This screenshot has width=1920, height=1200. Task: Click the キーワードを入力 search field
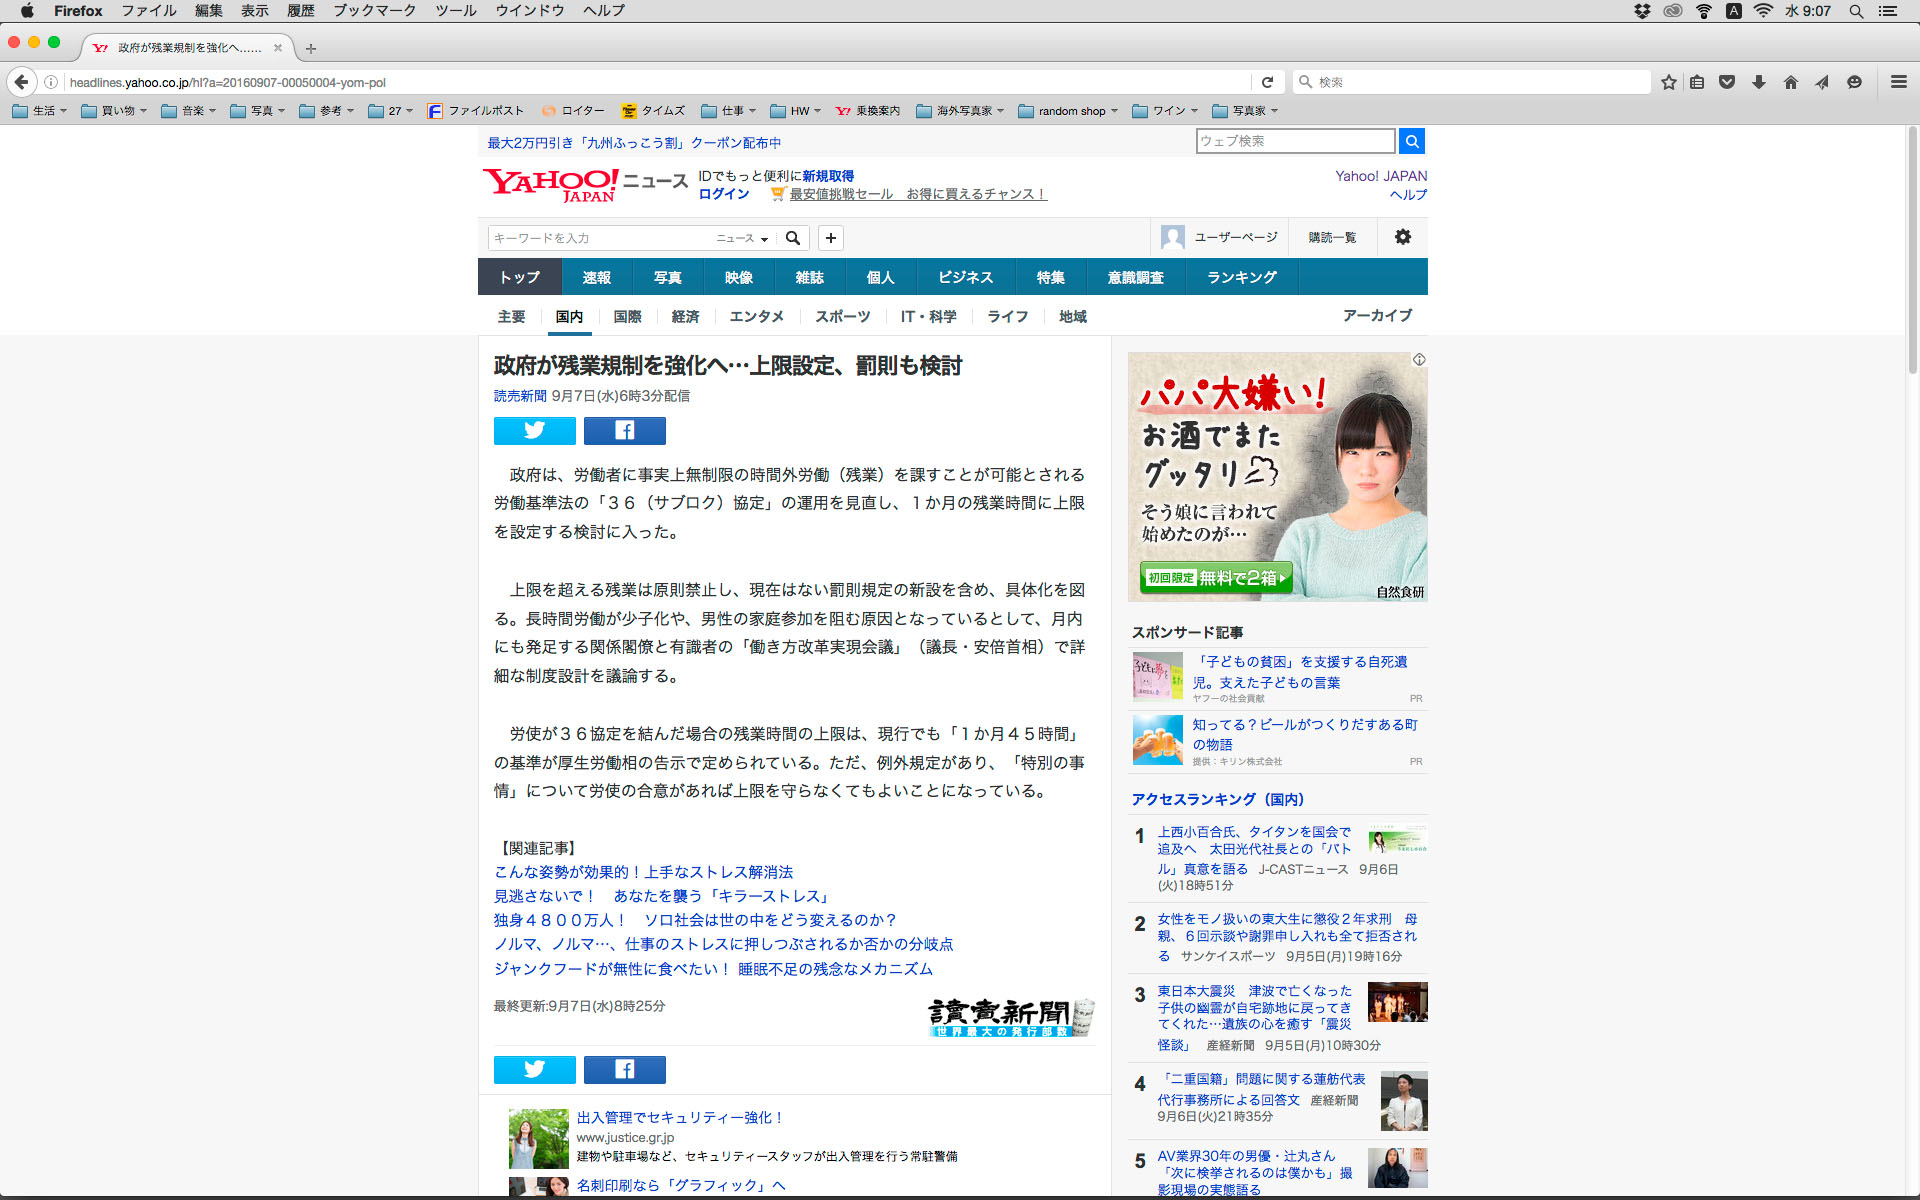600,238
